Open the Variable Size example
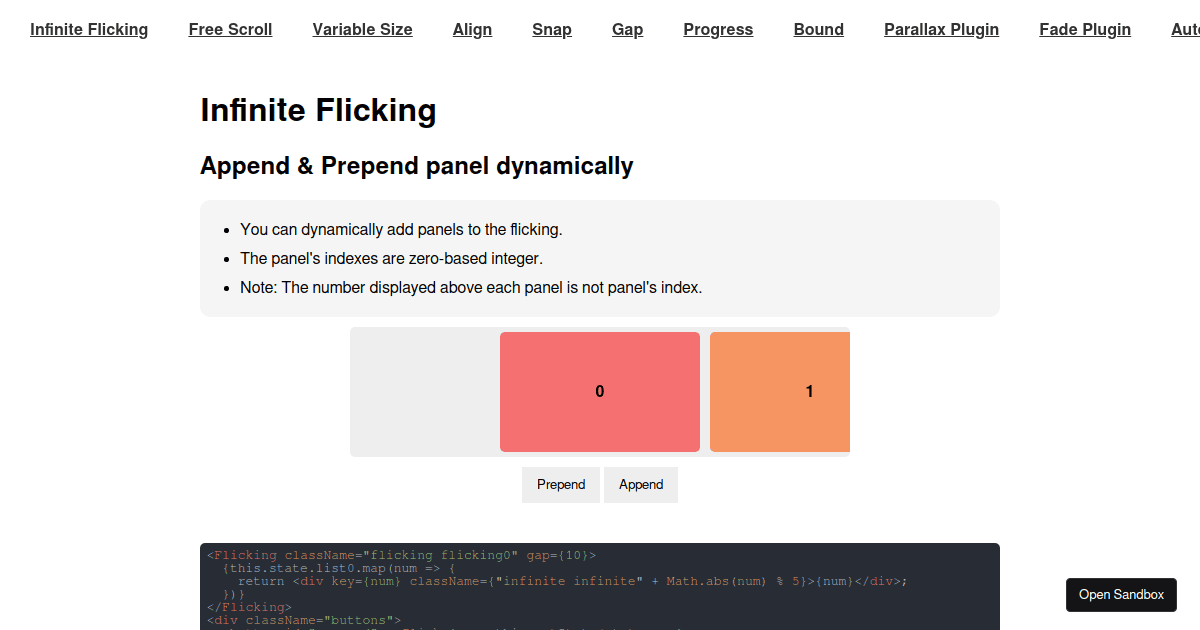This screenshot has height=630, width=1200. tap(362, 29)
